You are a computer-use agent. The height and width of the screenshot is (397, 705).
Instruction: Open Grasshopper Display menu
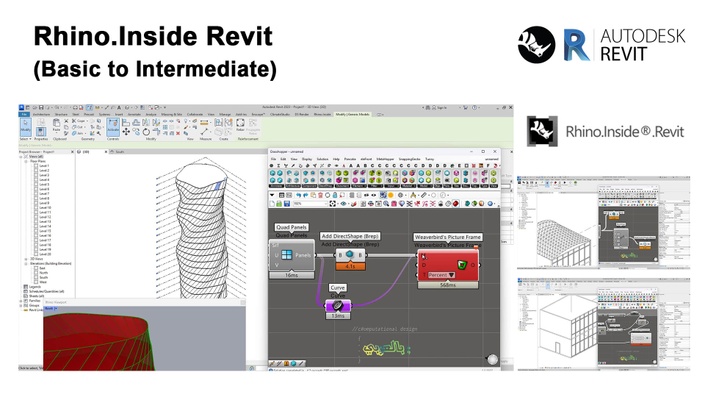307,159
